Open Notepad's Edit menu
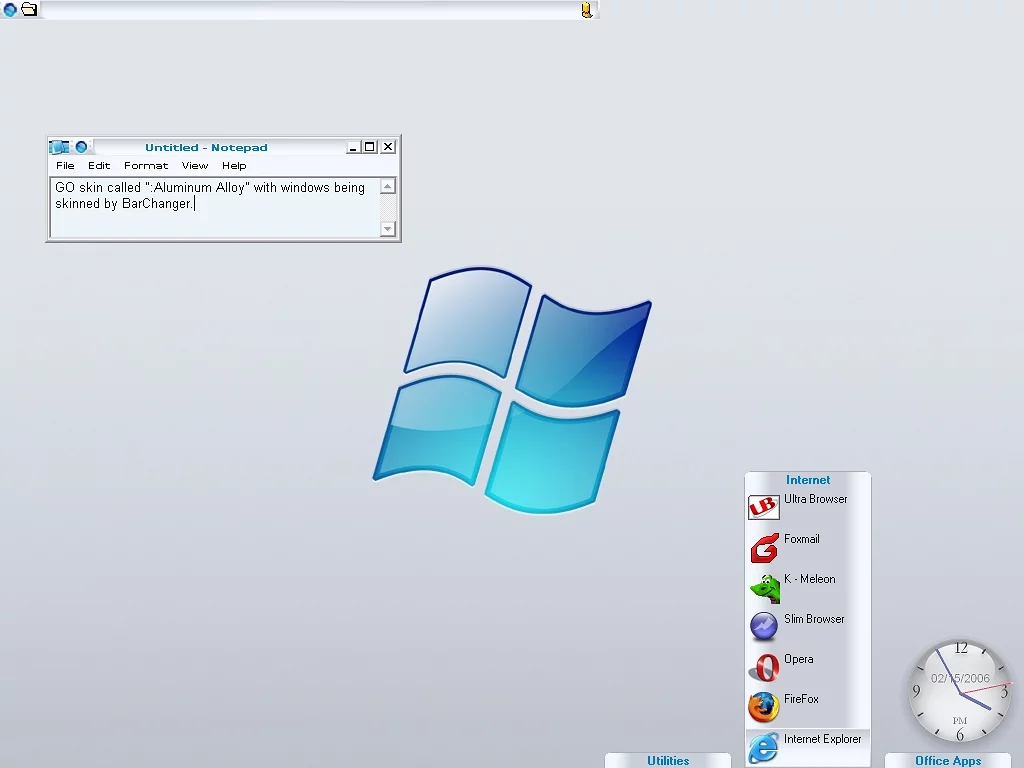Screen dimensions: 1024x768 click(x=99, y=166)
